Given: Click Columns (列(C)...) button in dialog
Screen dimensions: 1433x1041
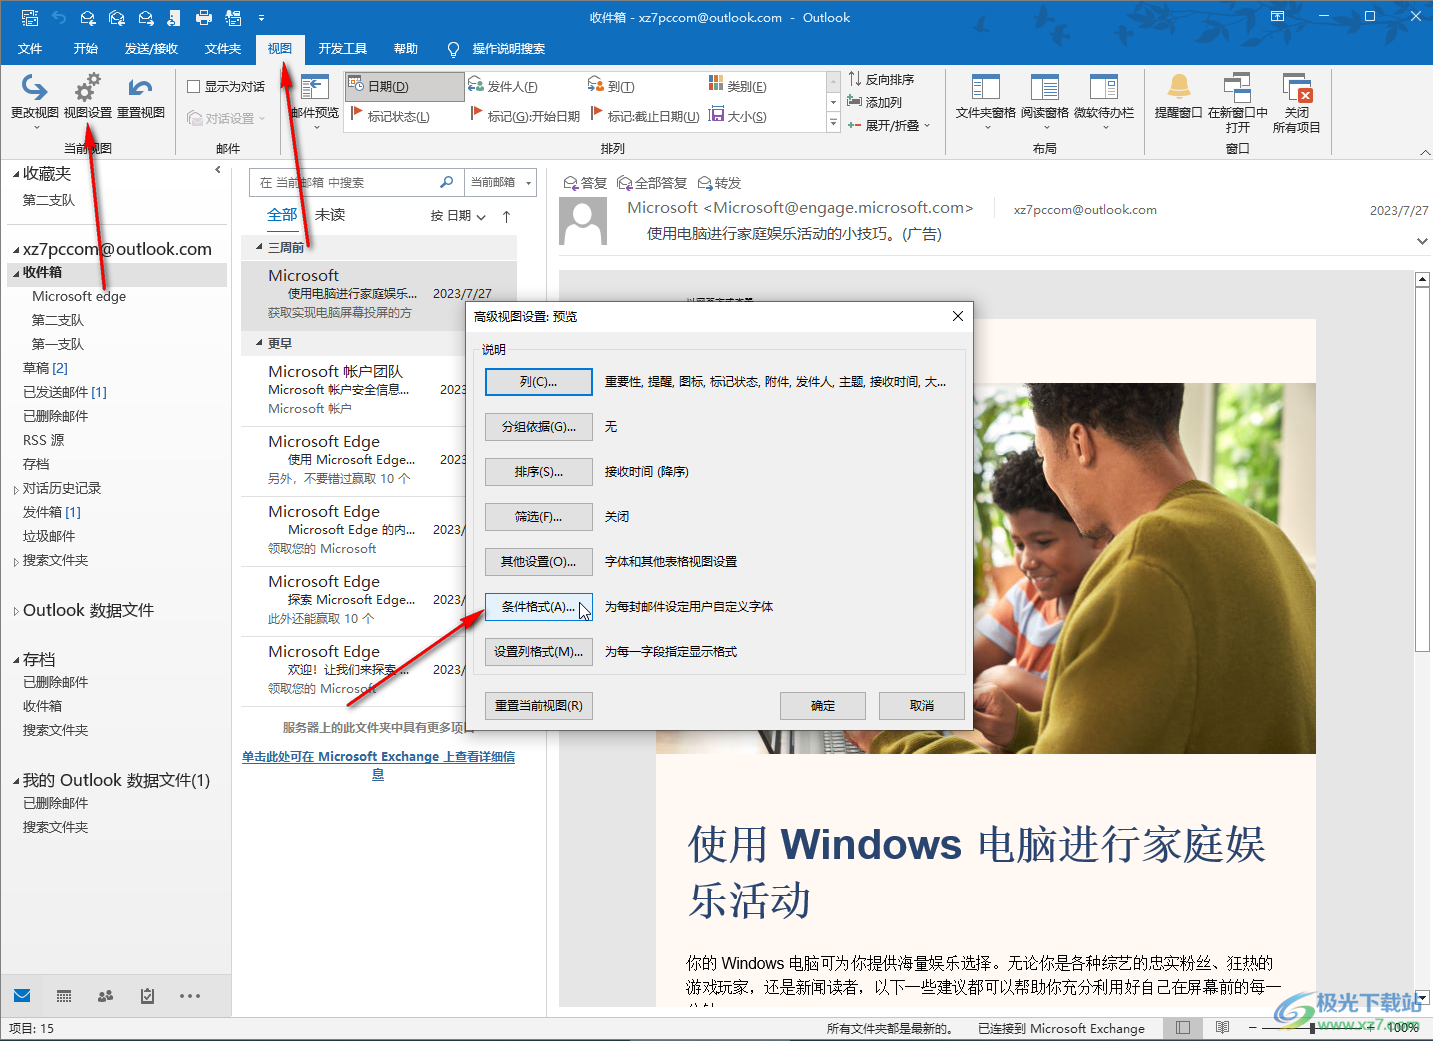Looking at the screenshot, I should pos(539,382).
